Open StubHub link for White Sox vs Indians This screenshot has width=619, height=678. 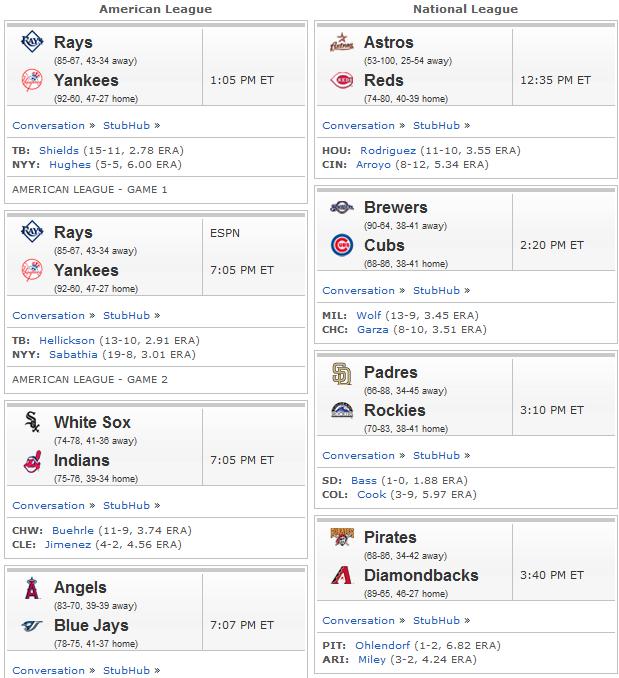click(x=126, y=505)
